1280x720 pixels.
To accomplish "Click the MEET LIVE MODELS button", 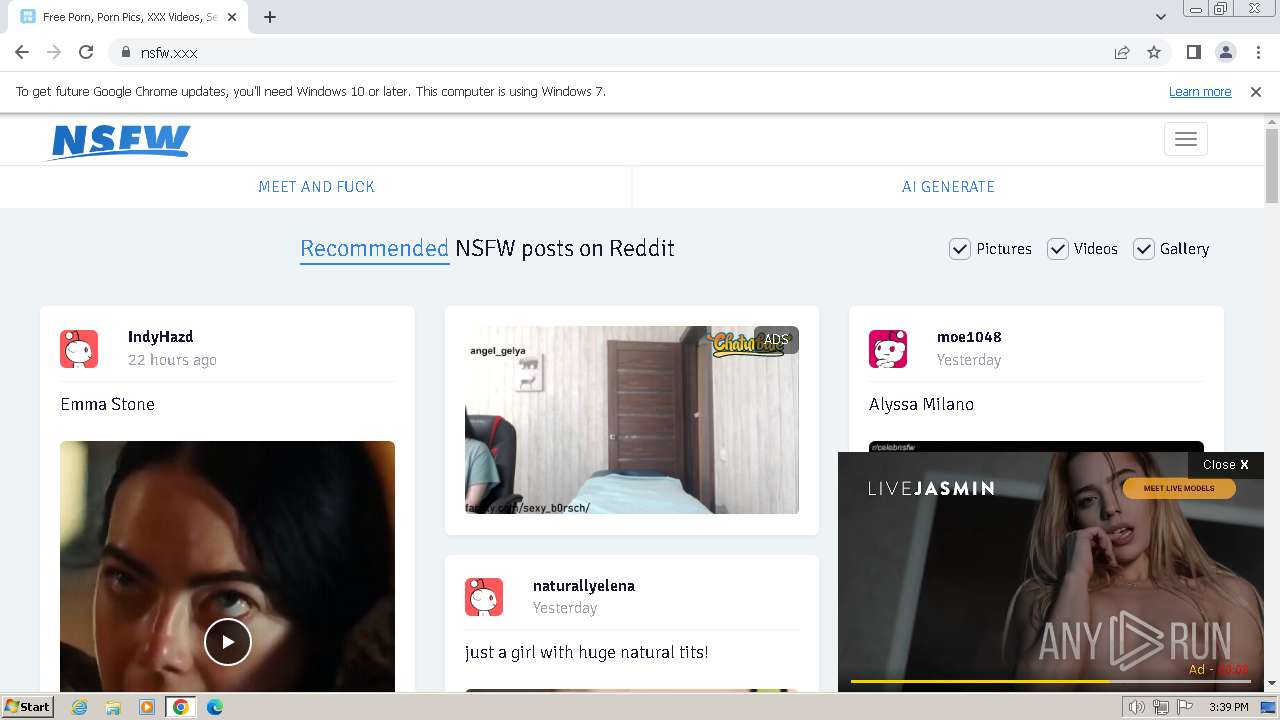I will pos(1179,488).
